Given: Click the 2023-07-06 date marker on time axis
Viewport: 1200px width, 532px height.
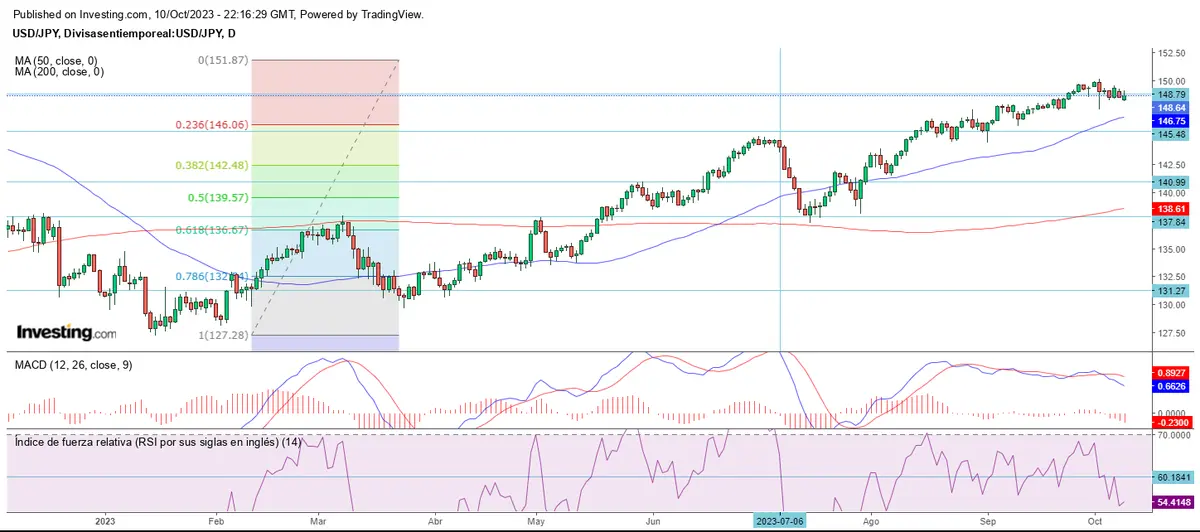Looking at the screenshot, I should [780, 522].
